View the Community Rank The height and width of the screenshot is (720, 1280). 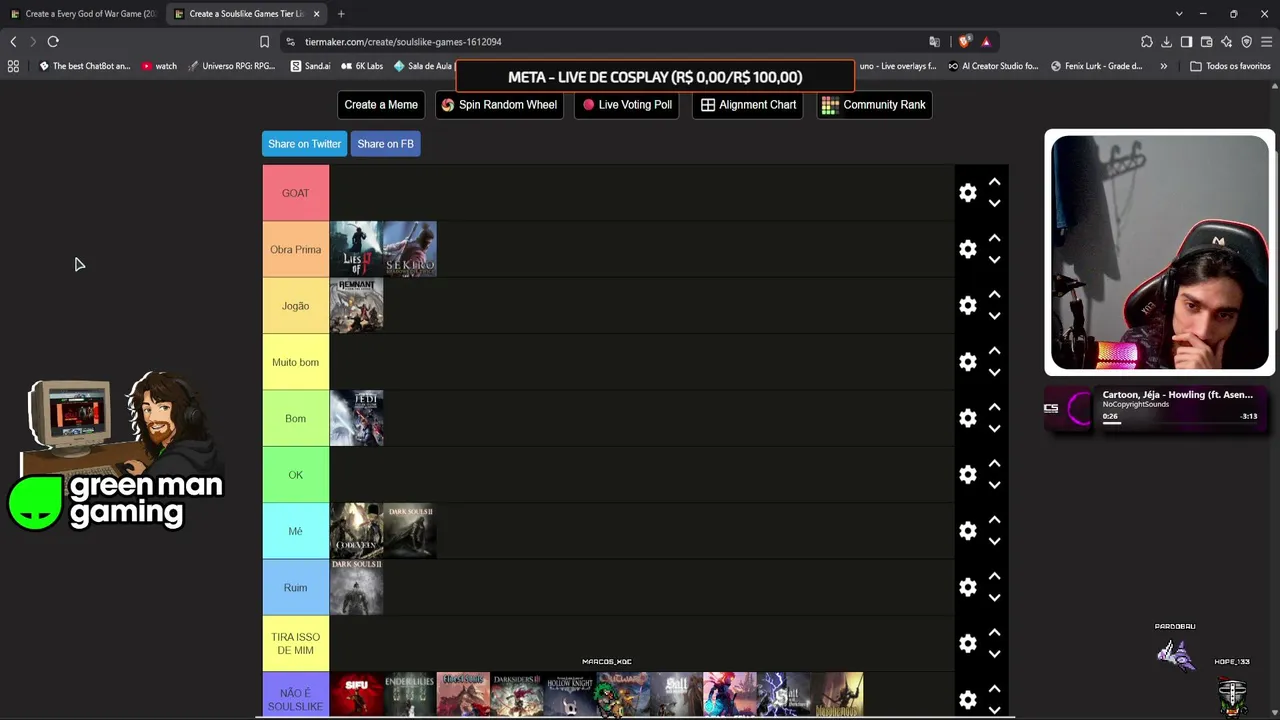tap(874, 105)
